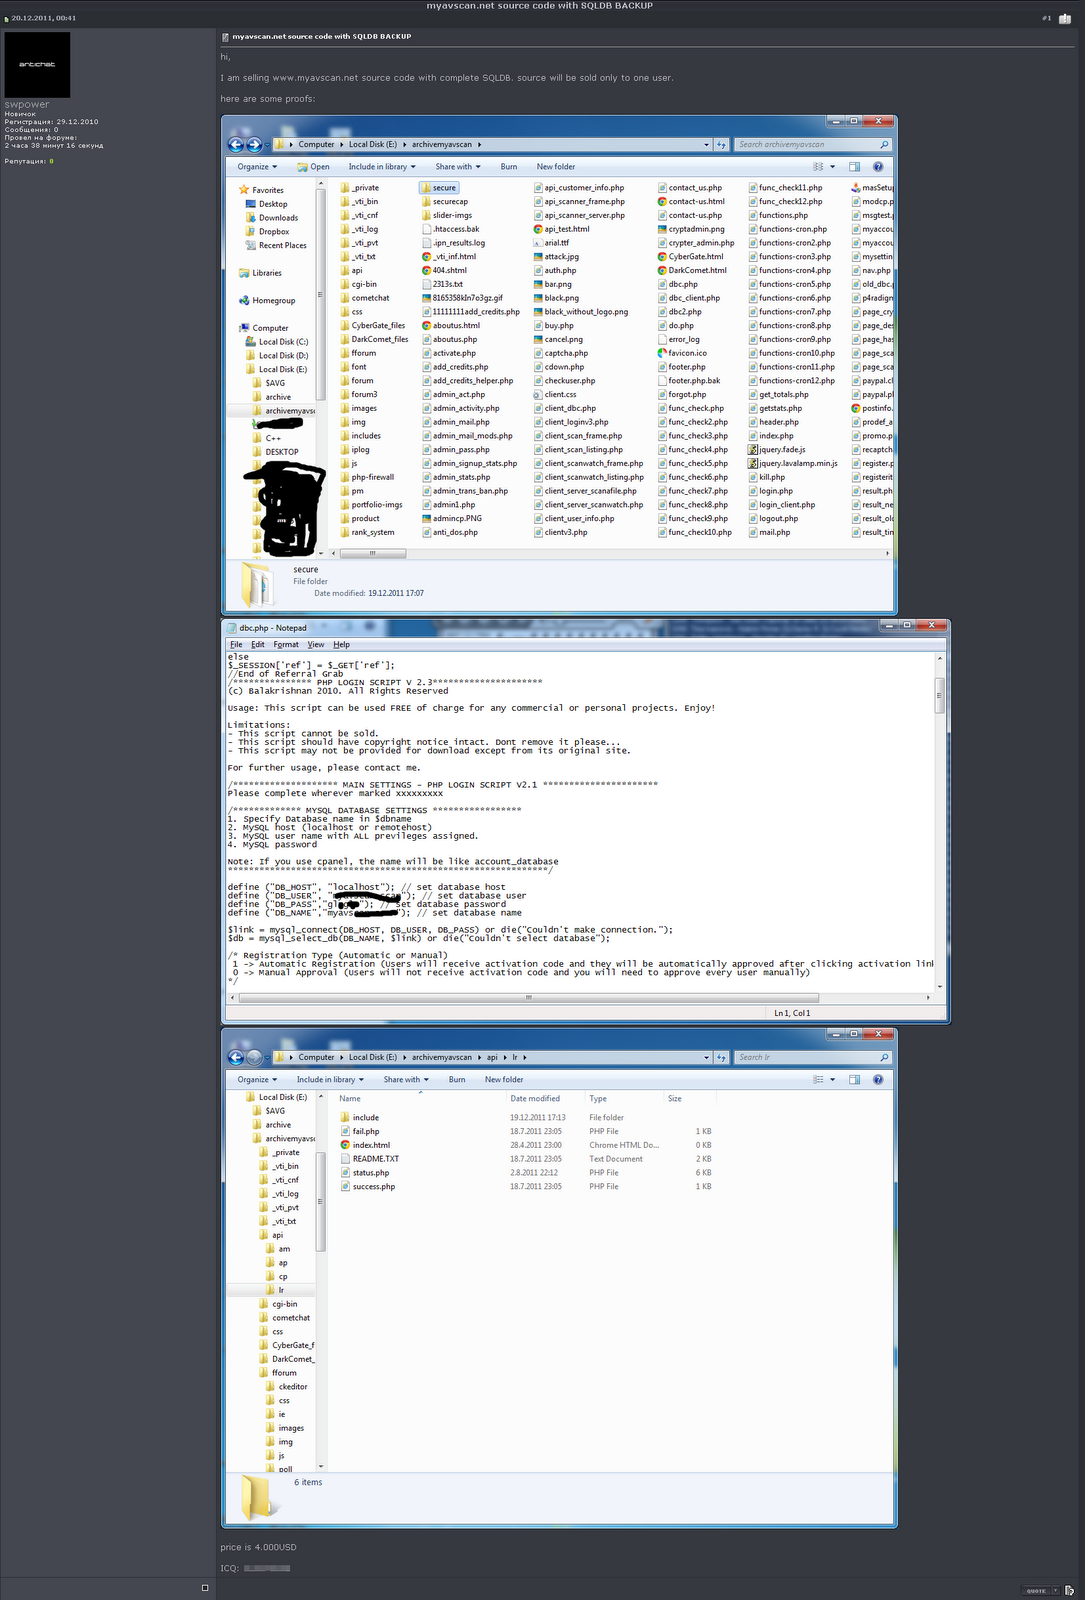Image resolution: width=1085 pixels, height=1600 pixels.
Task: Toggle preview pane icon in bottom Explorer
Action: pos(854,1080)
